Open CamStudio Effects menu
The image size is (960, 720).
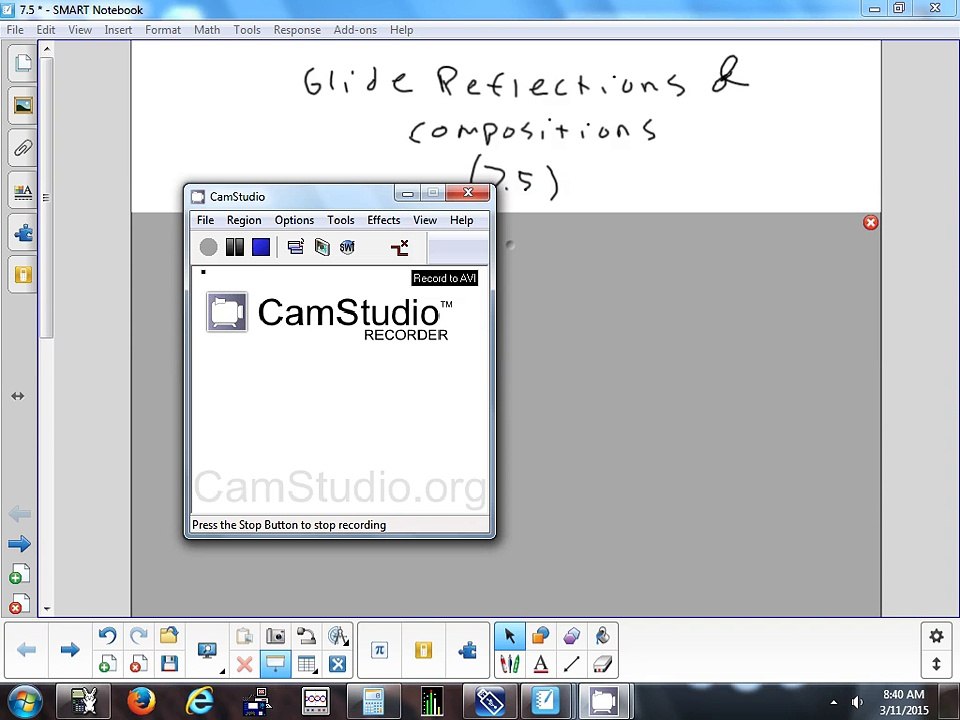pos(383,220)
